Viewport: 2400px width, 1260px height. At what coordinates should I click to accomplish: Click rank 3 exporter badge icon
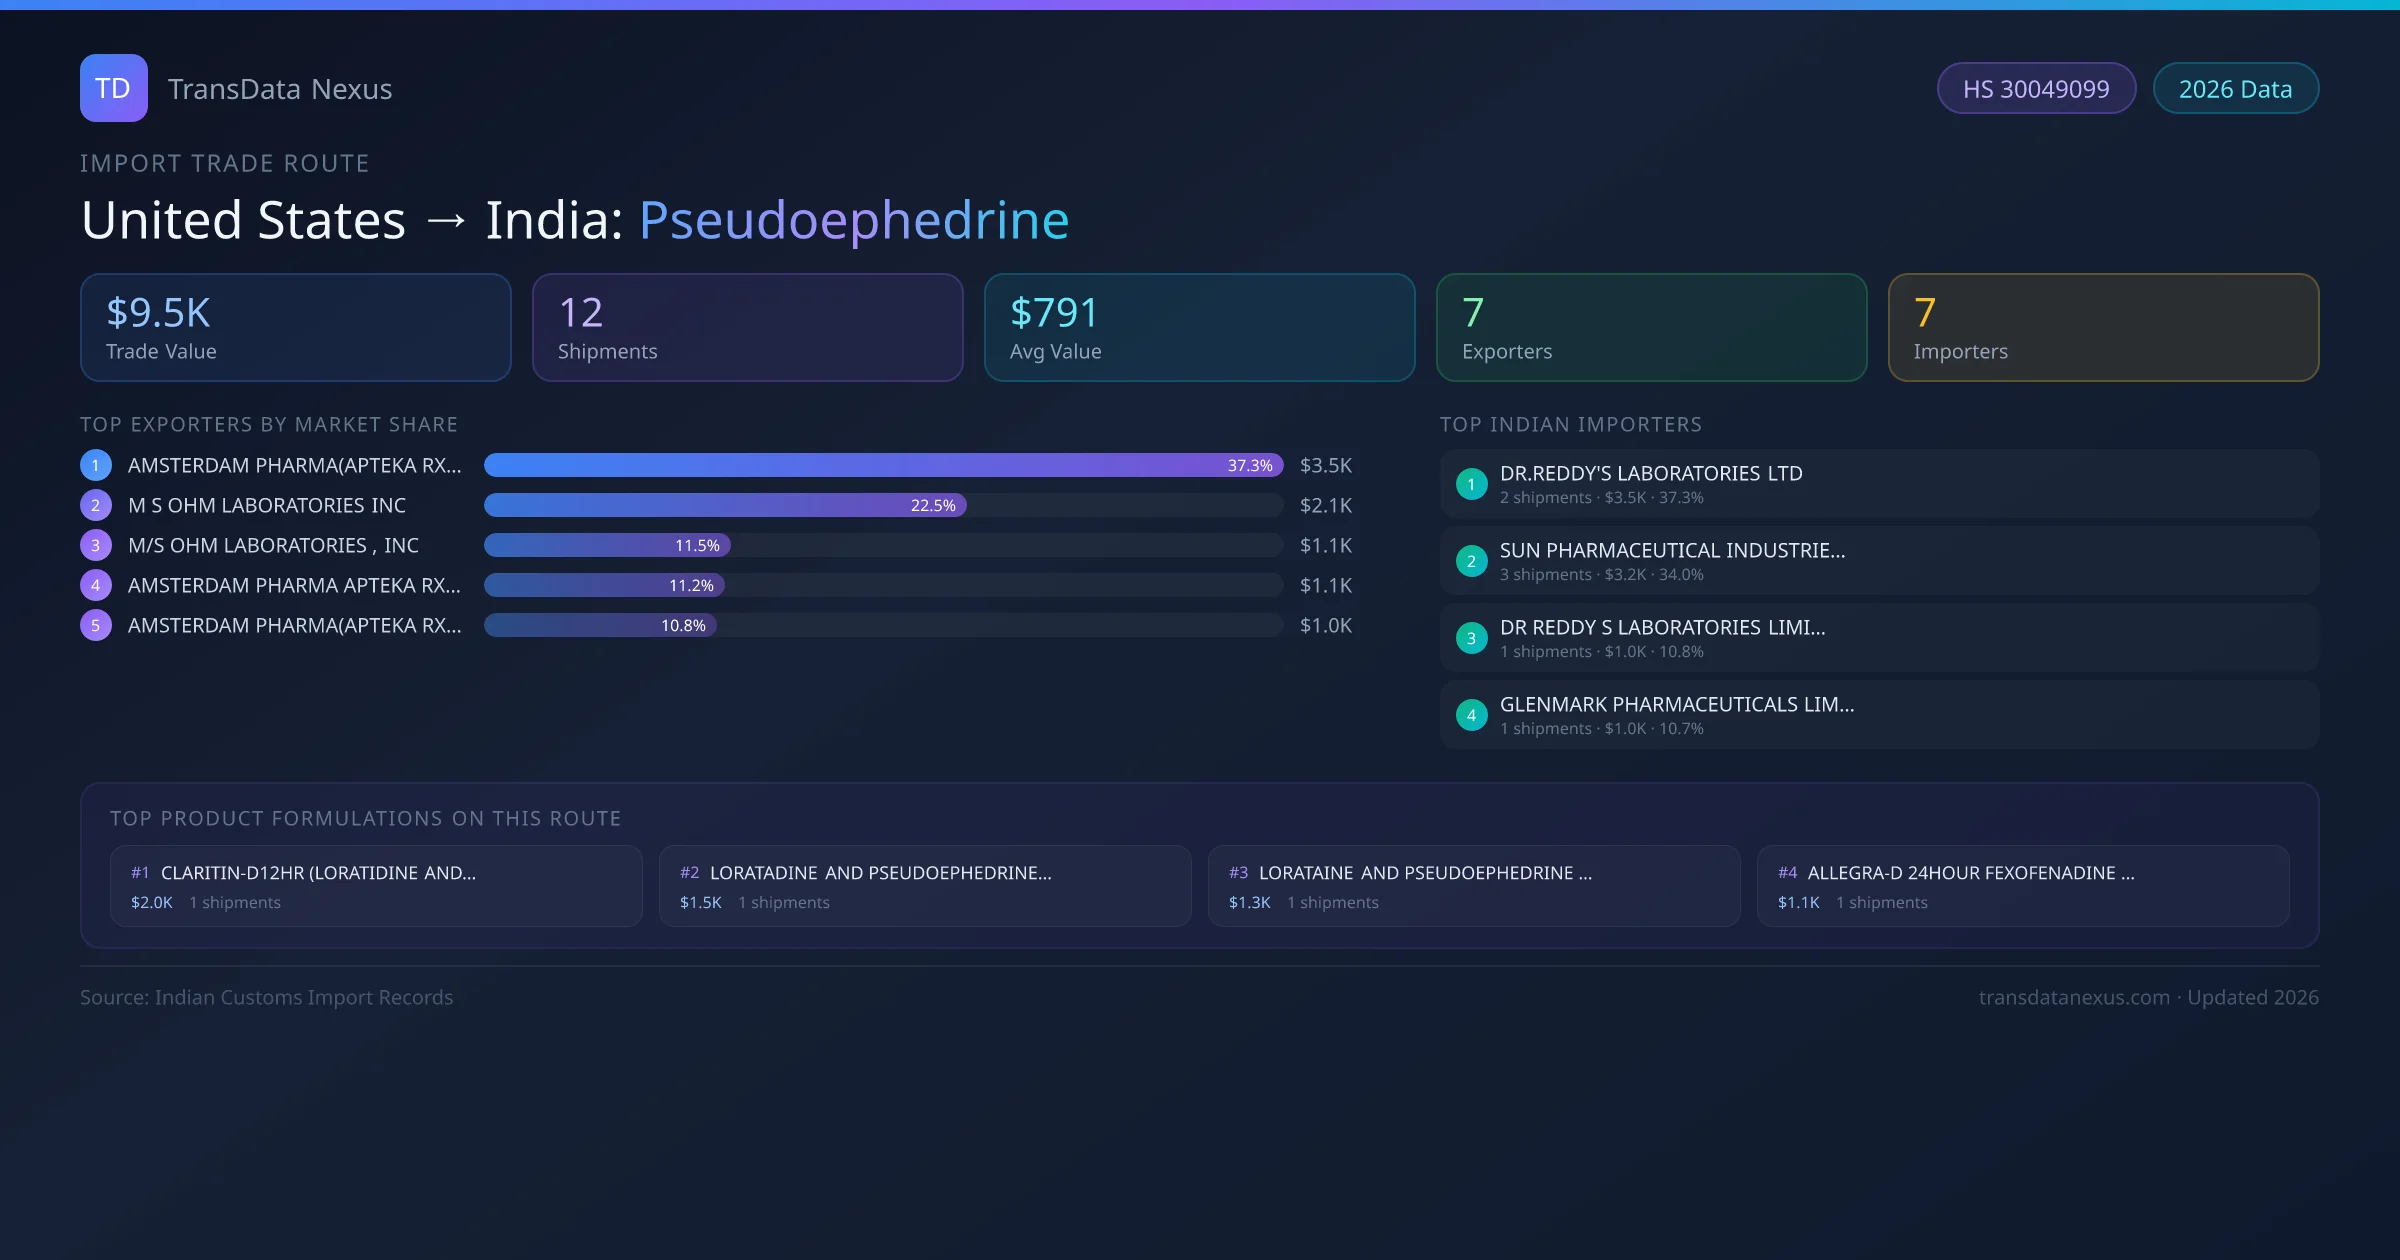tap(96, 545)
